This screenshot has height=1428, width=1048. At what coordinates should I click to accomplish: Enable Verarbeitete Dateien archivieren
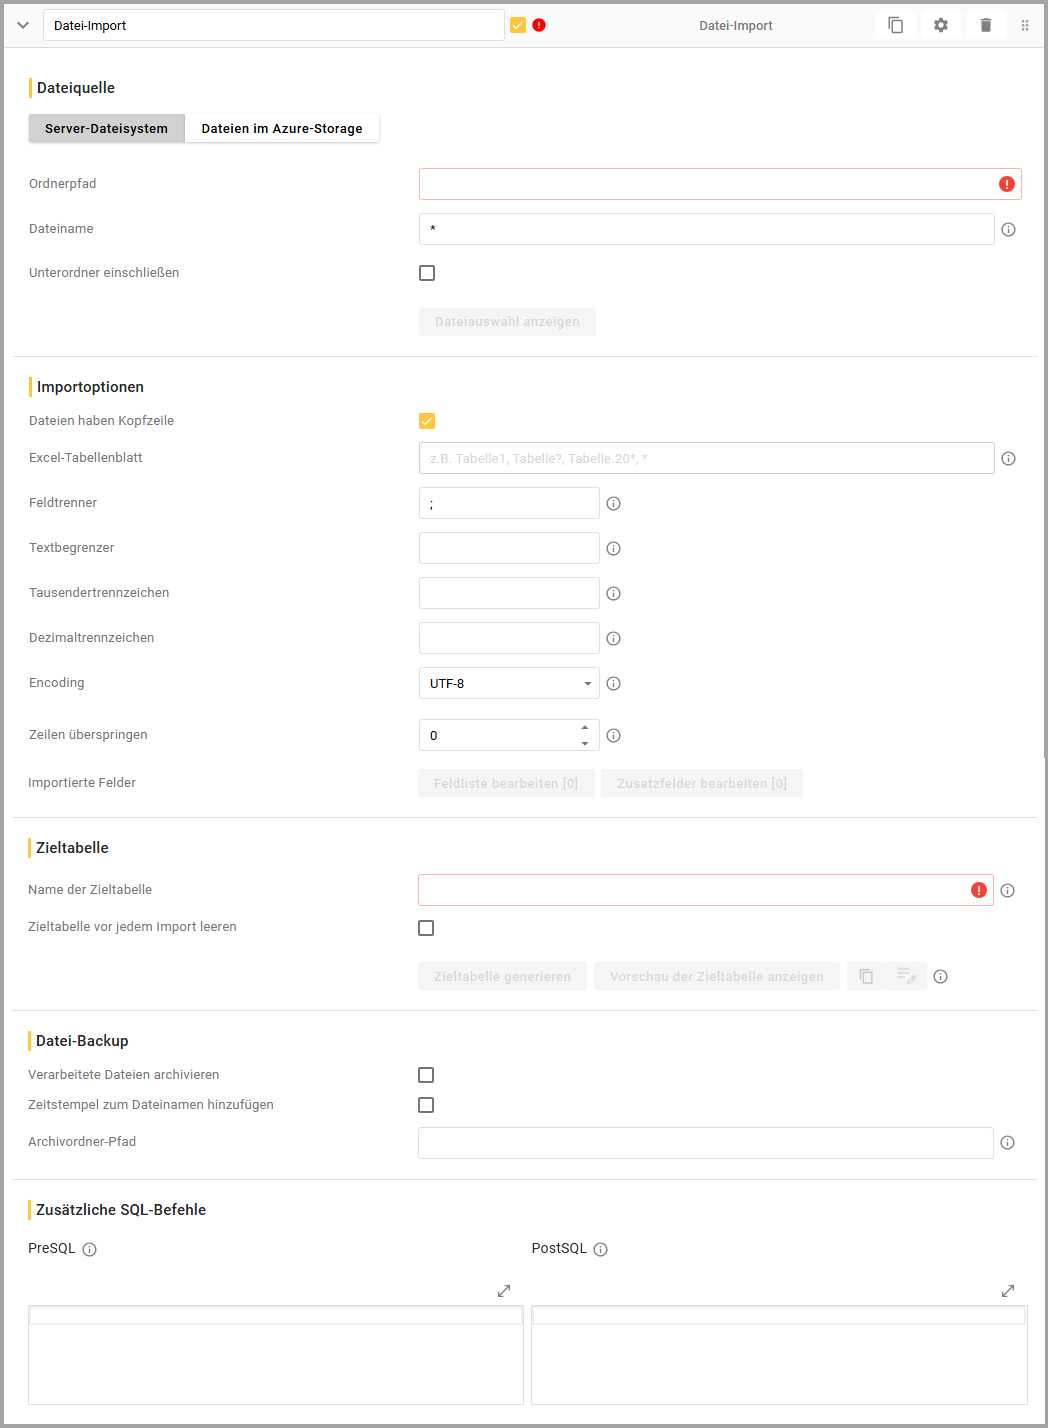[x=426, y=1075]
